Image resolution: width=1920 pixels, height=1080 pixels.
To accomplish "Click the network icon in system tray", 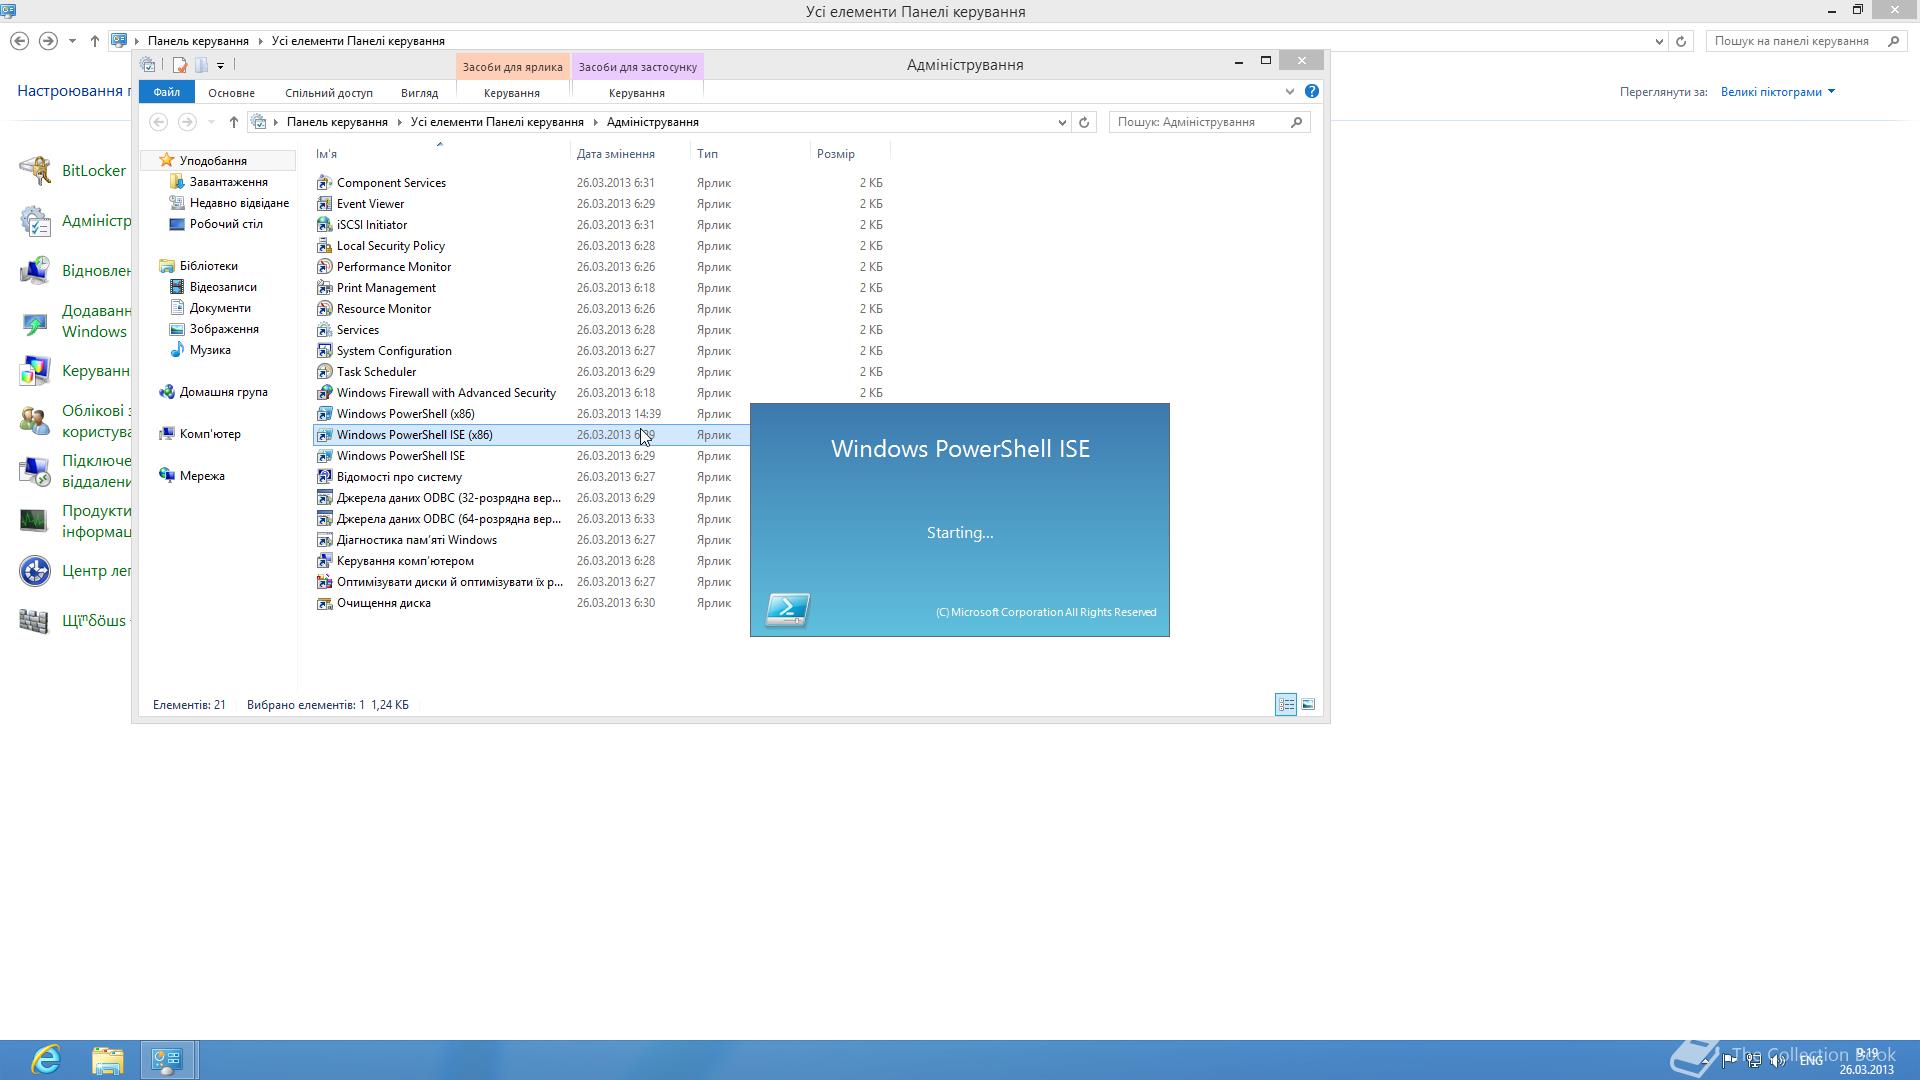I will pos(1754,1061).
